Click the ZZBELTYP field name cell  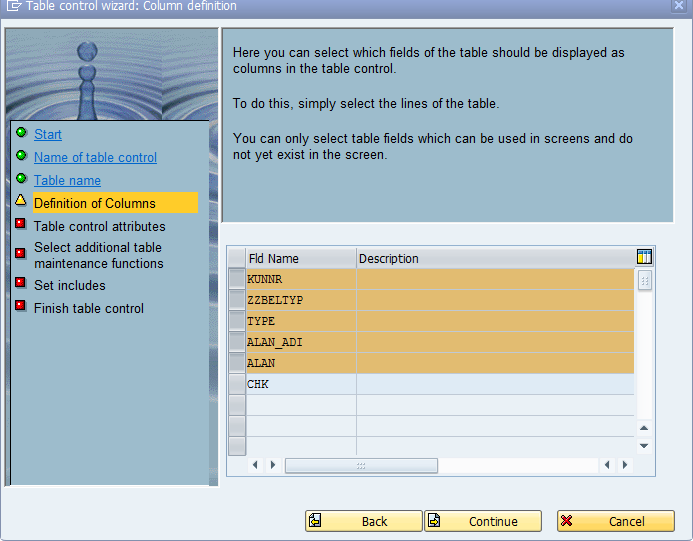point(301,300)
